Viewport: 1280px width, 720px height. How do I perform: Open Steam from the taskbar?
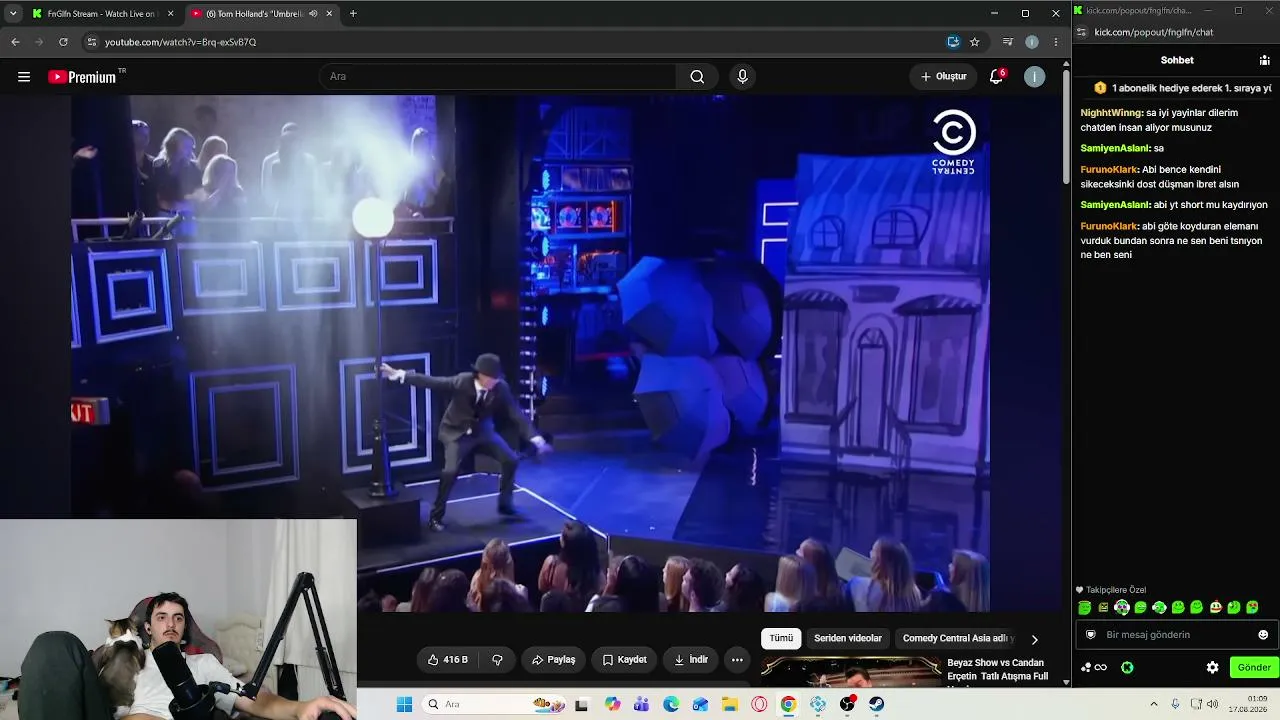click(876, 705)
